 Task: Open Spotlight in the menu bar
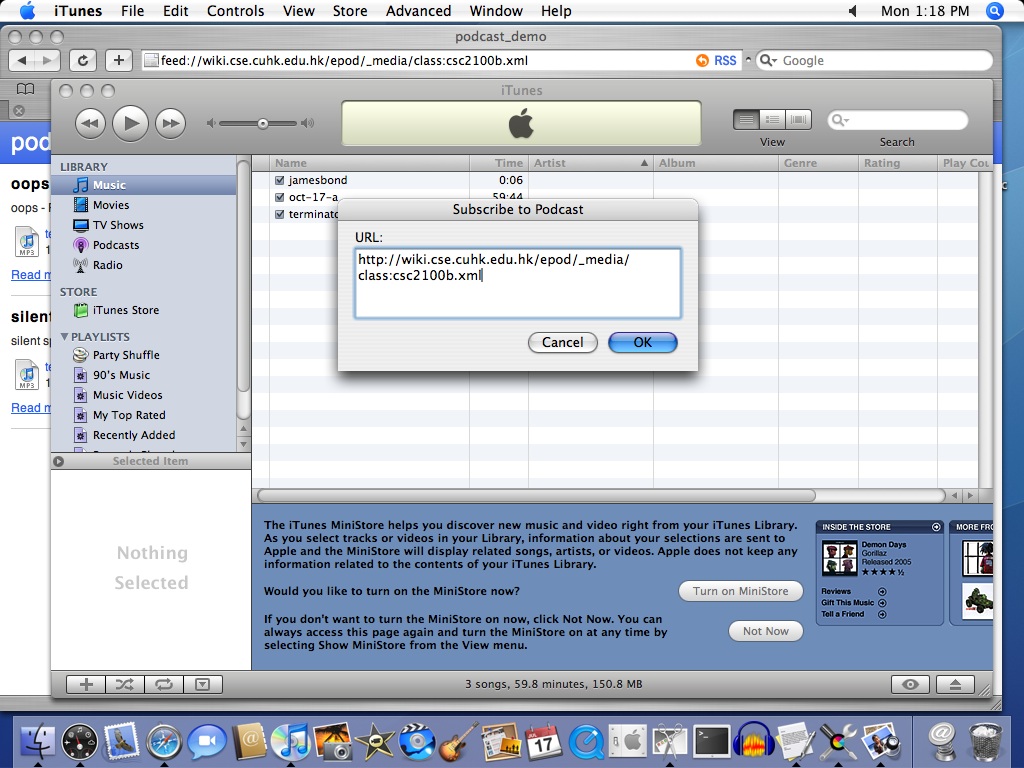[x=995, y=11]
